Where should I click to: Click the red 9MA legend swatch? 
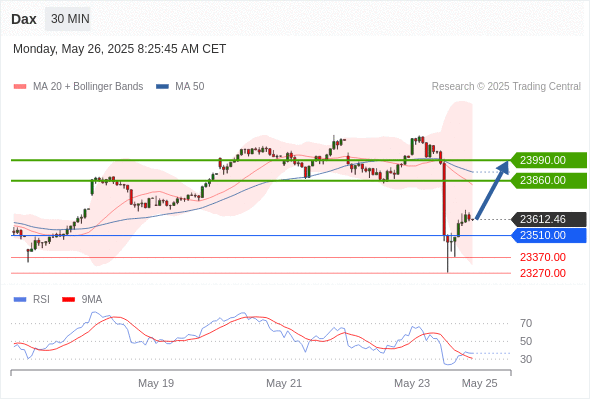click(68, 300)
